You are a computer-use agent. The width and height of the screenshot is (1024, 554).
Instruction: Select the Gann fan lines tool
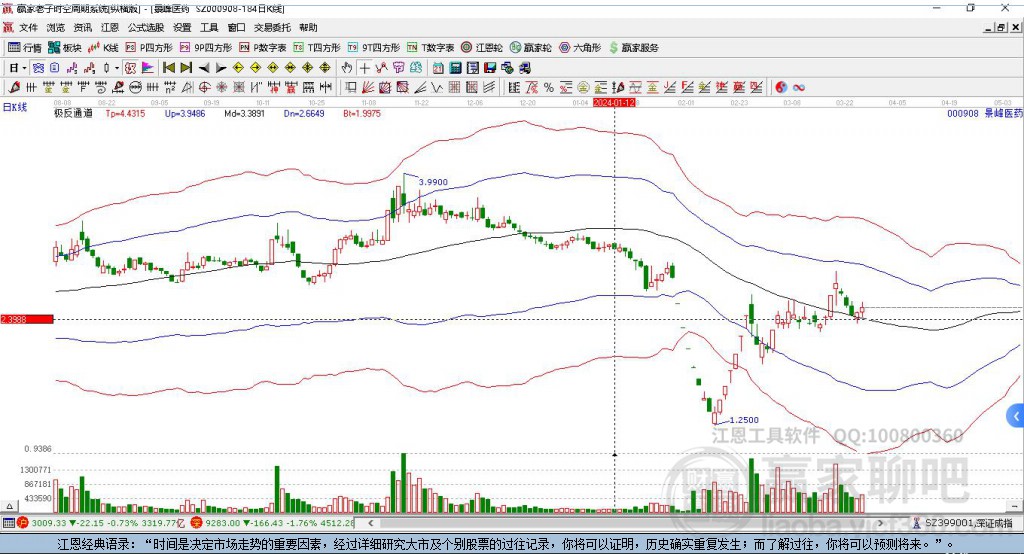point(368,87)
